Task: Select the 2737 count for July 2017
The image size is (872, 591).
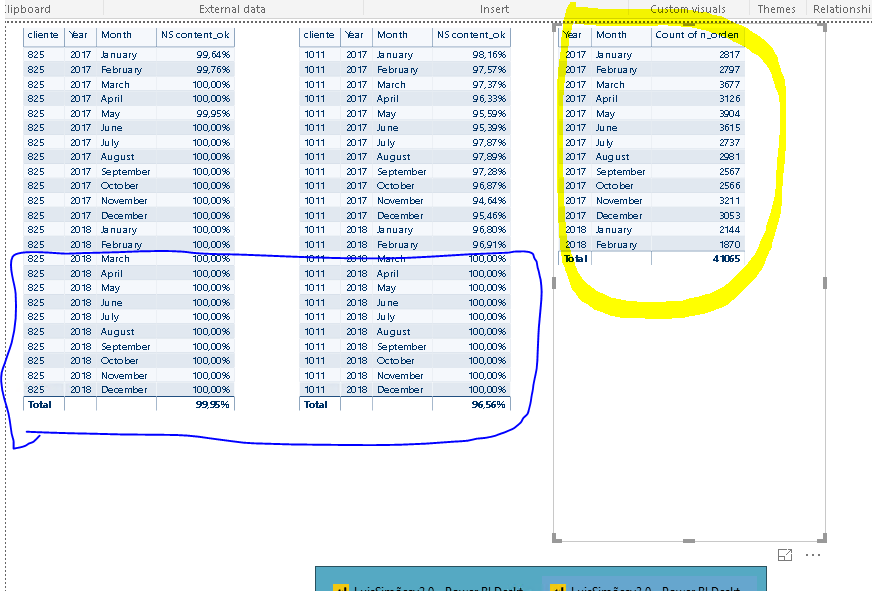Action: [x=729, y=142]
